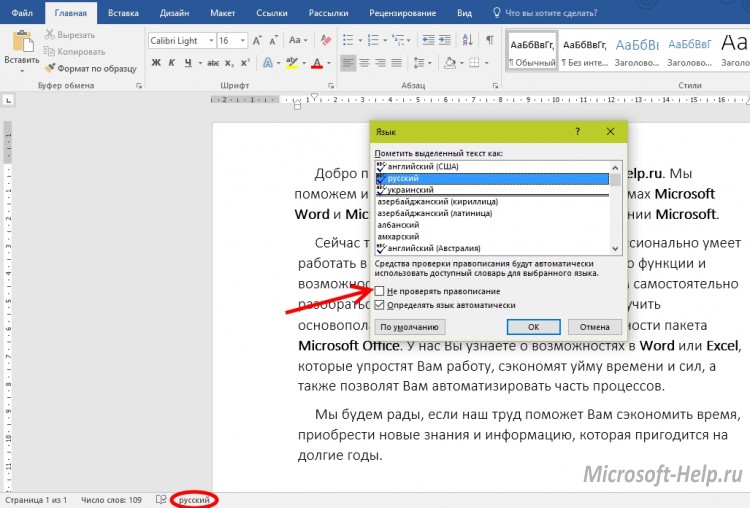Switch to the Вставка tab
Screen dimensions: 750x508
click(123, 13)
